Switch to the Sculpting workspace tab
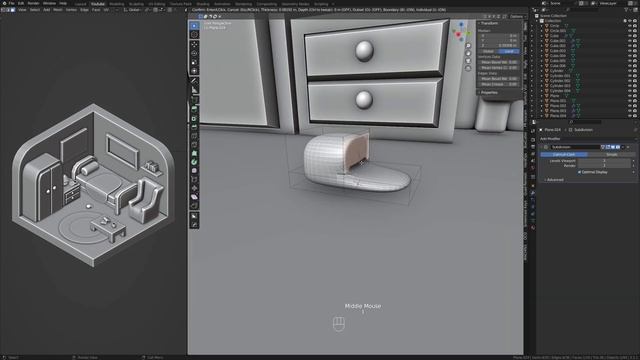The image size is (640, 360). click(x=136, y=4)
